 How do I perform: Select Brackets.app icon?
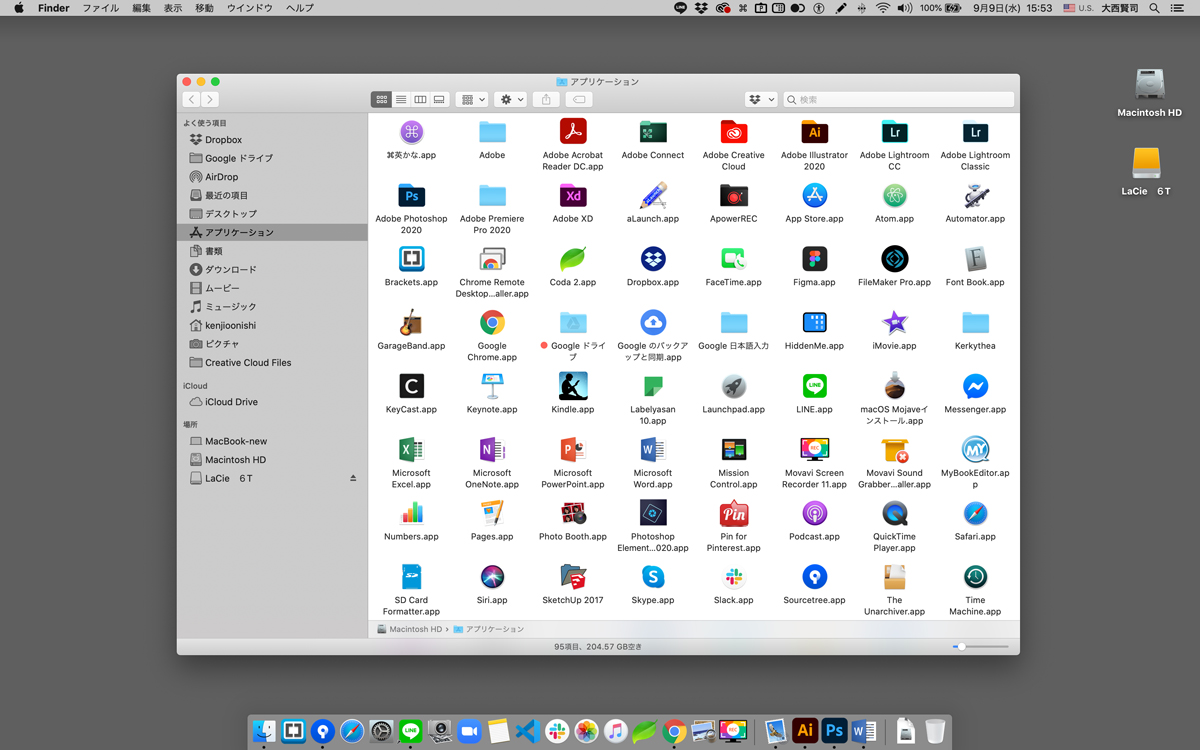coord(411,258)
